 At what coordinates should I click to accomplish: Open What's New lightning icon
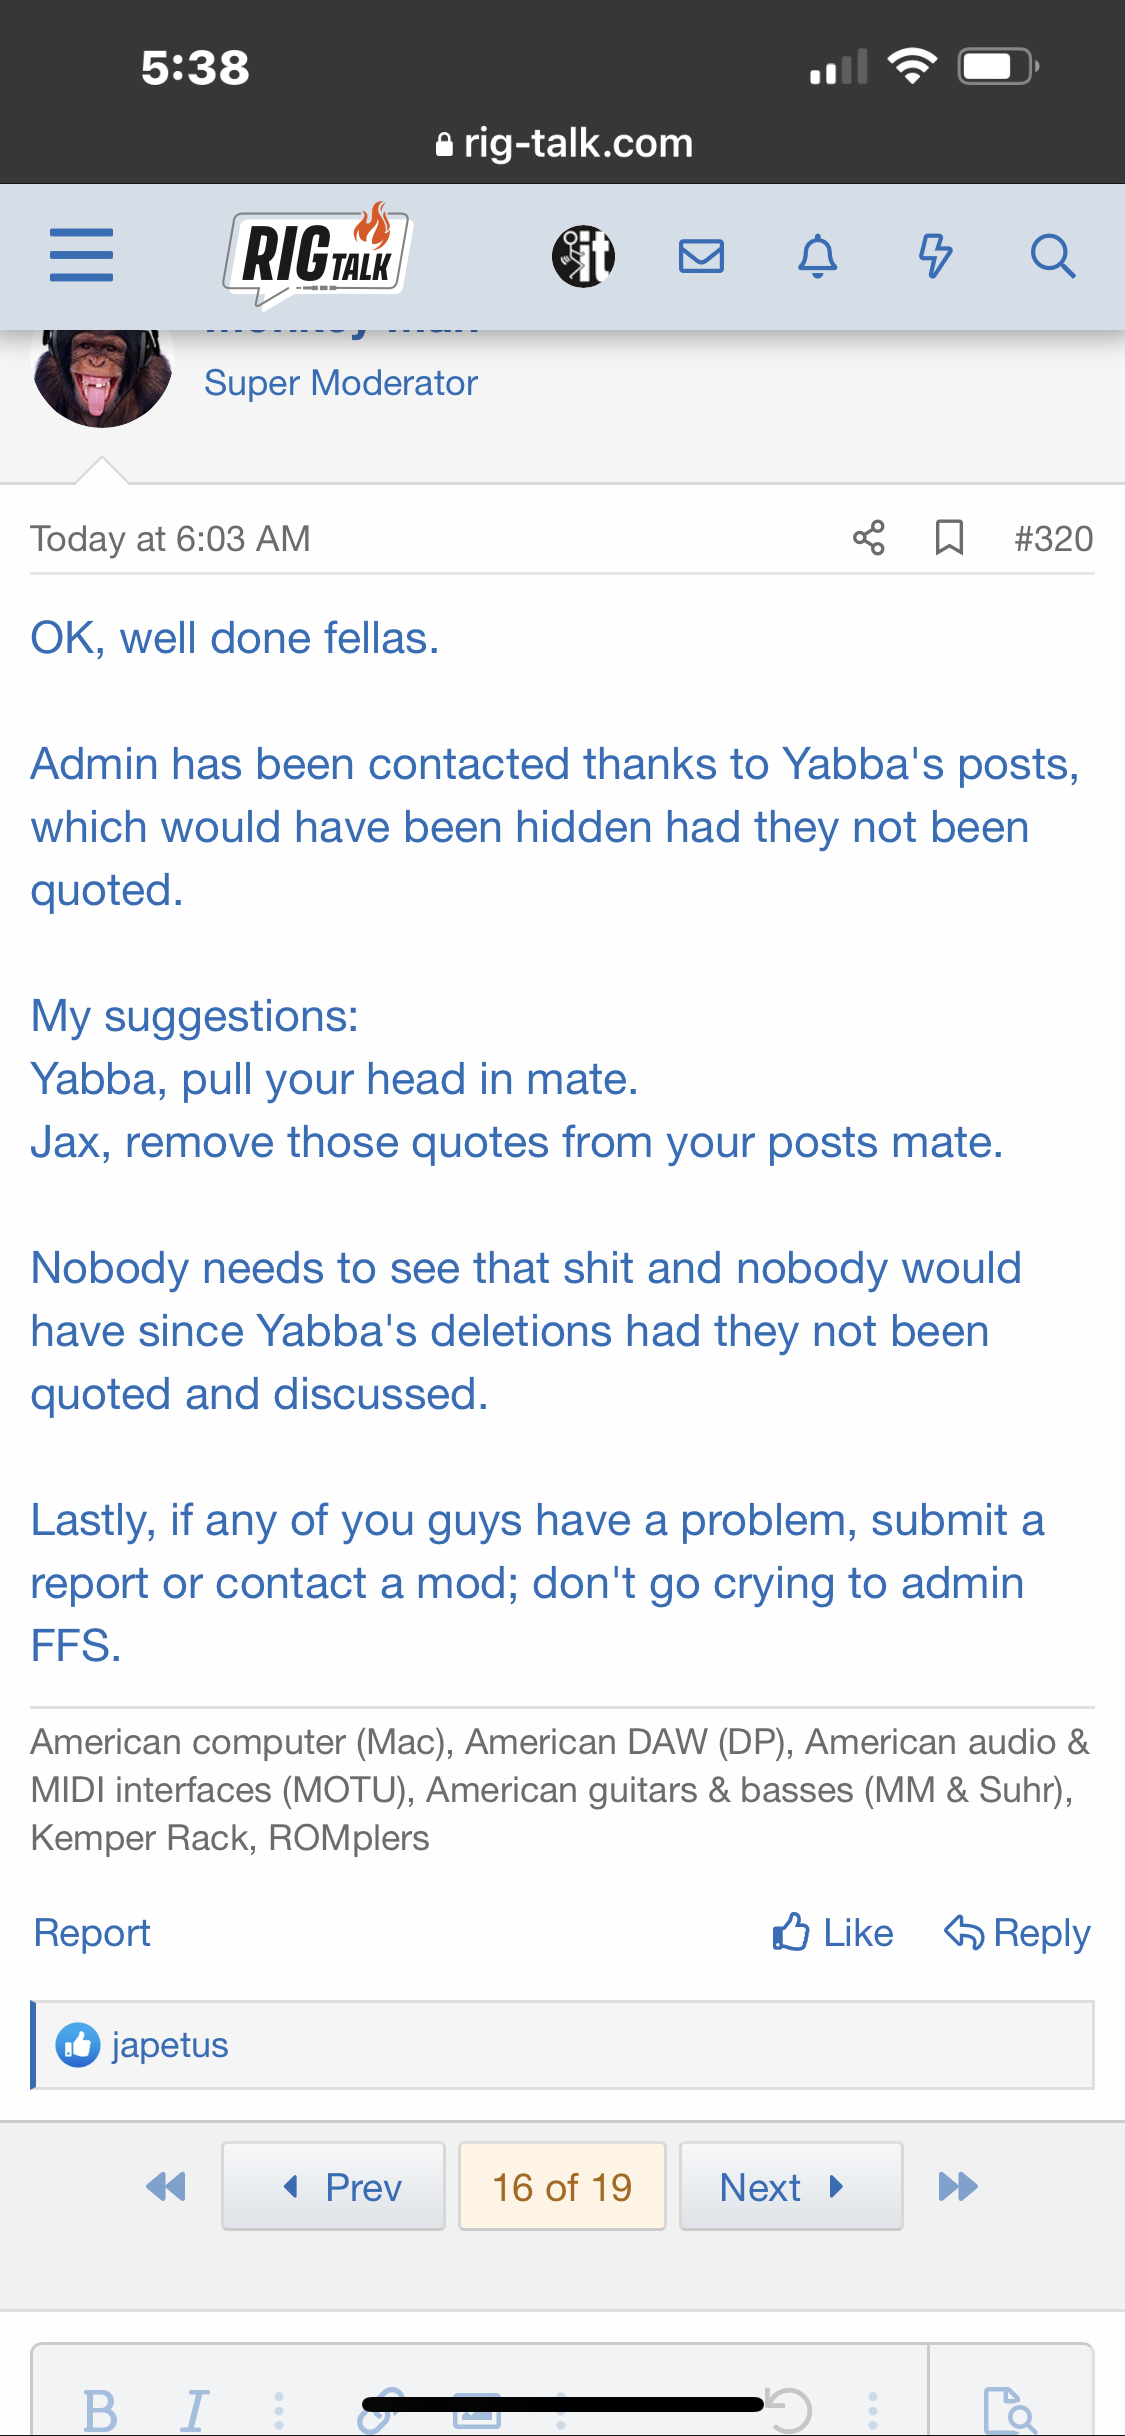[x=935, y=256]
